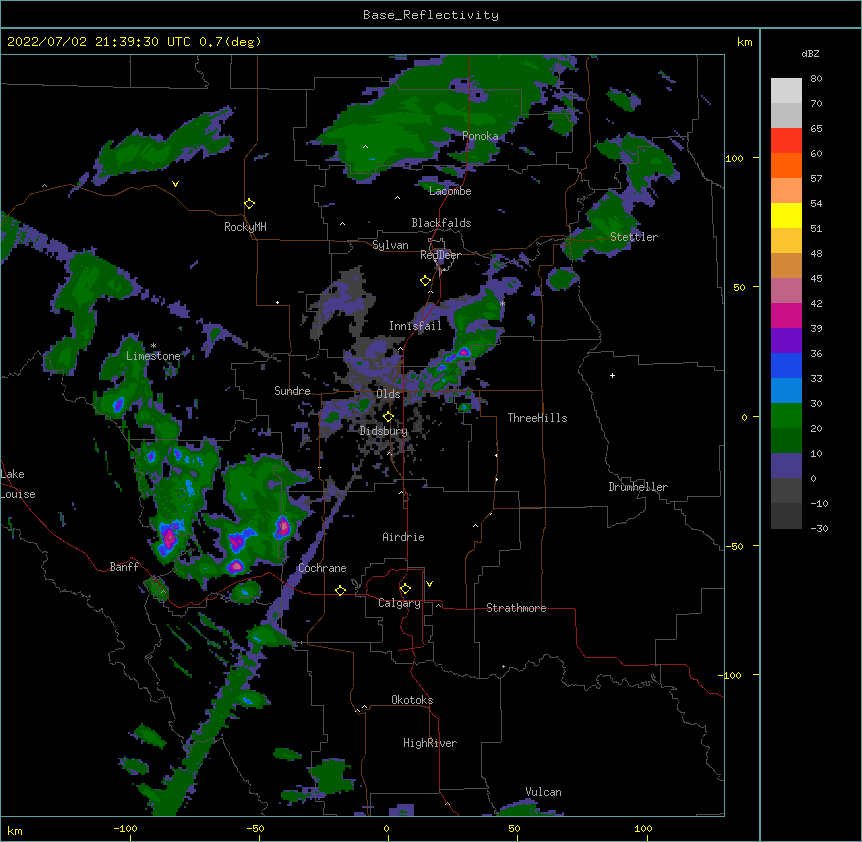Screen dimensions: 862x842
Task: Click the Airdrie city label
Action: click(403, 537)
